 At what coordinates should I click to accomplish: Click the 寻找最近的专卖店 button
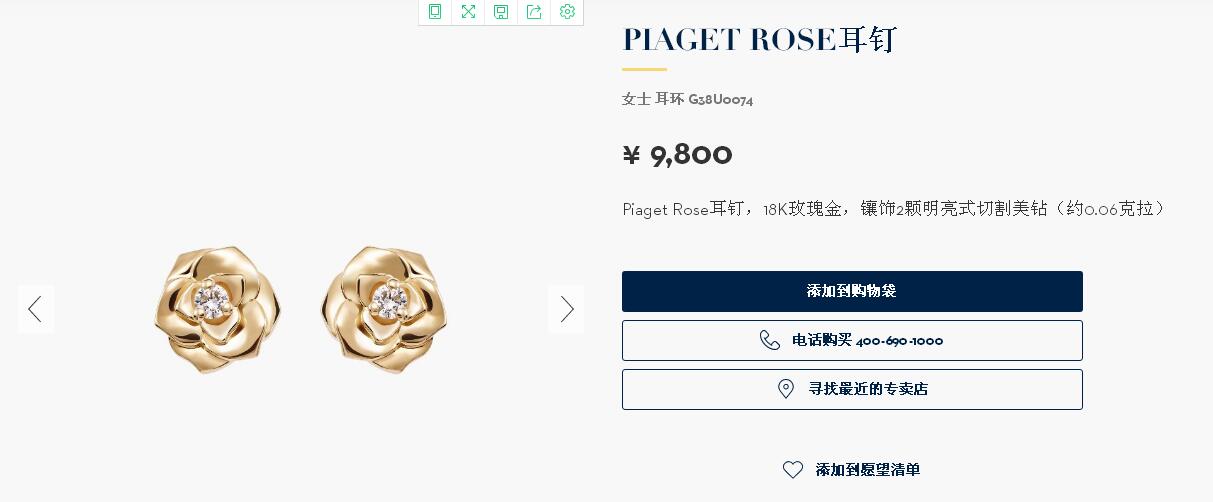coord(852,389)
